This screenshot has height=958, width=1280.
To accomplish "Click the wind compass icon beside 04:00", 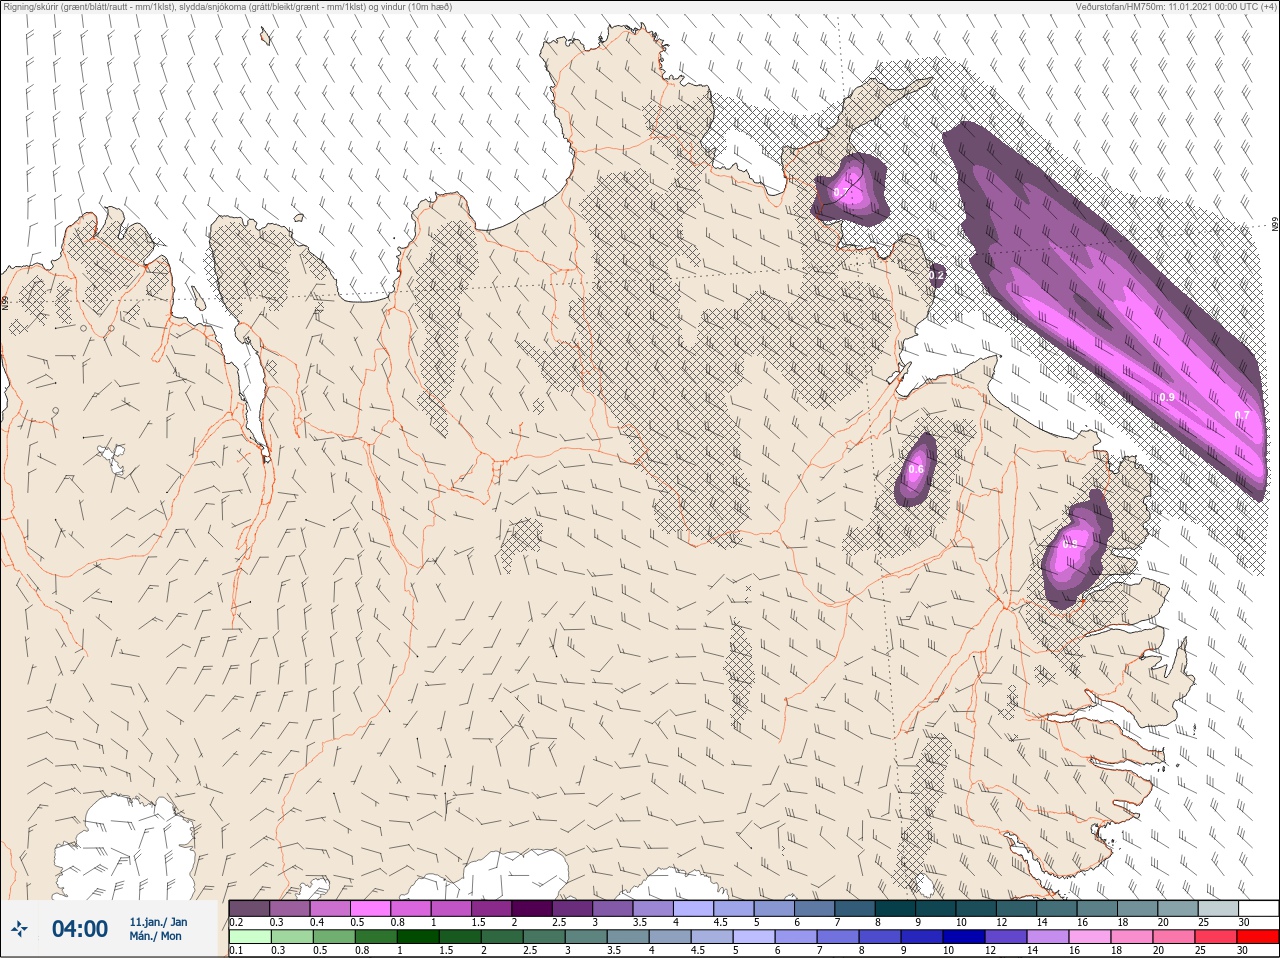I will tap(20, 930).
